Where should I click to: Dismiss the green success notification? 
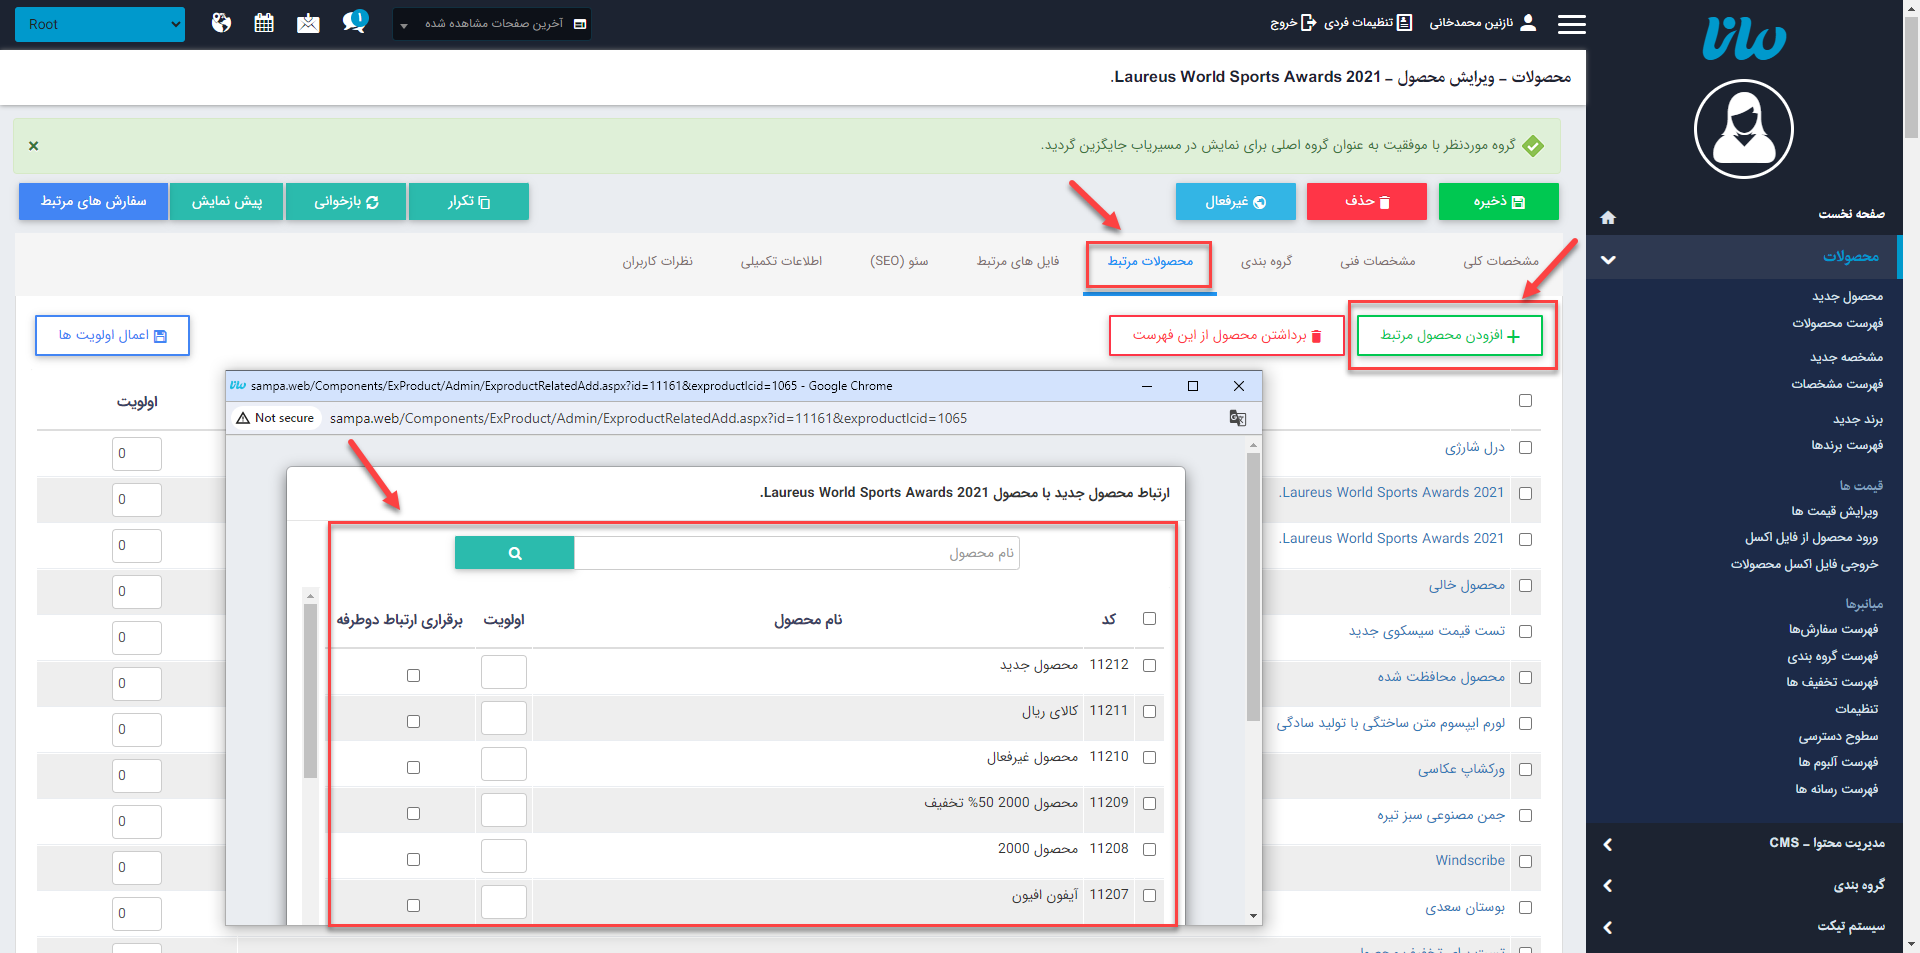pos(34,146)
